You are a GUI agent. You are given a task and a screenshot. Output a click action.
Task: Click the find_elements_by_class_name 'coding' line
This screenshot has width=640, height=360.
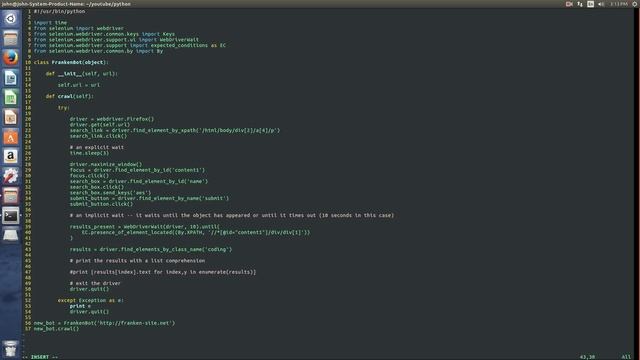pyautogui.click(x=151, y=249)
